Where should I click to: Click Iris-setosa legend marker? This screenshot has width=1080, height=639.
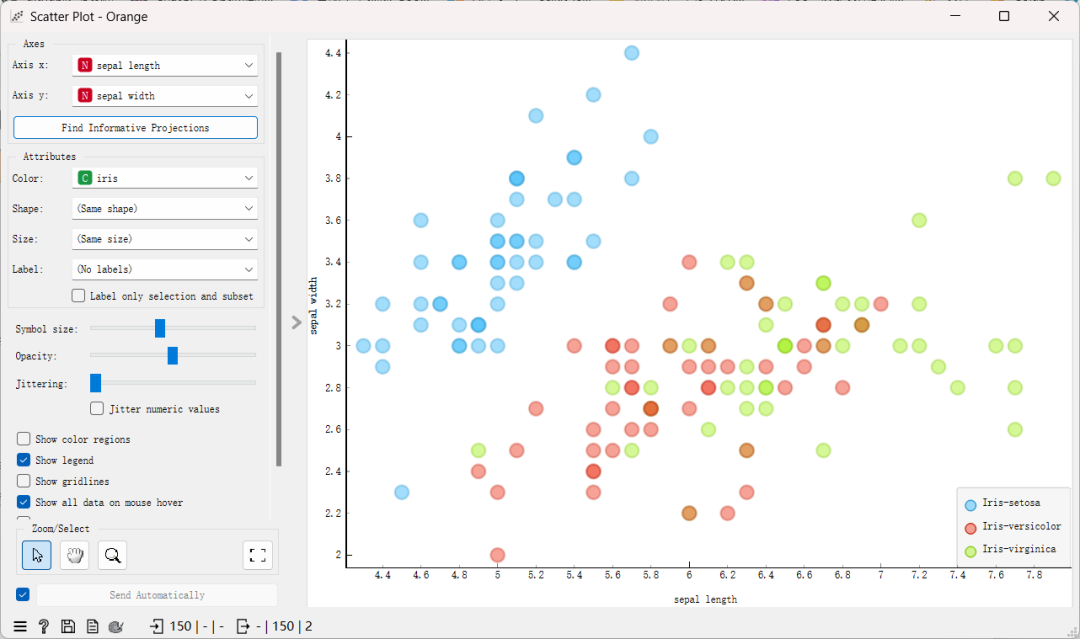tap(970, 505)
